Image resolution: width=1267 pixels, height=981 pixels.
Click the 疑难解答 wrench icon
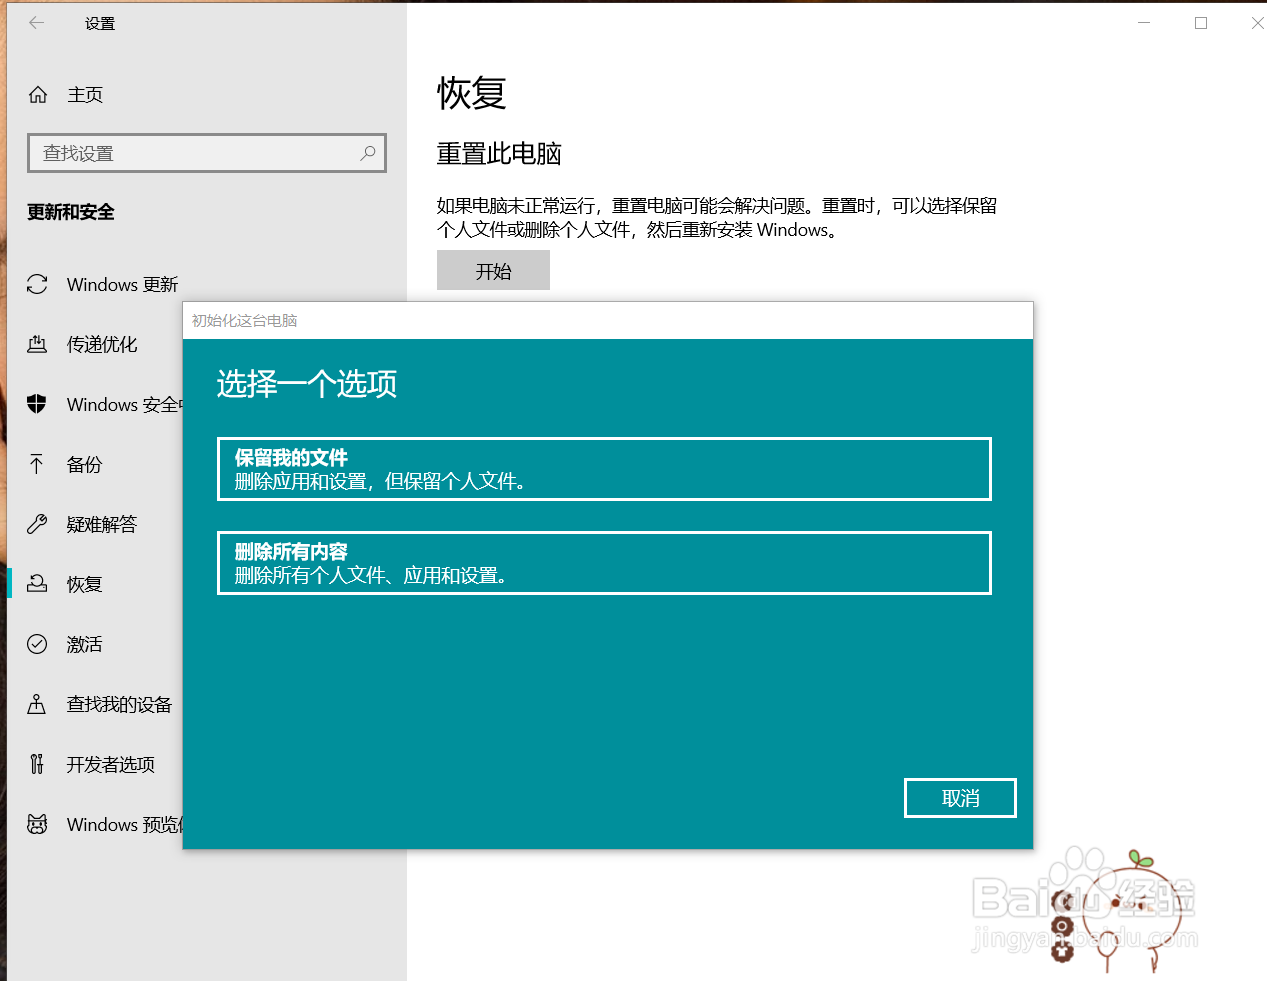click(x=37, y=524)
